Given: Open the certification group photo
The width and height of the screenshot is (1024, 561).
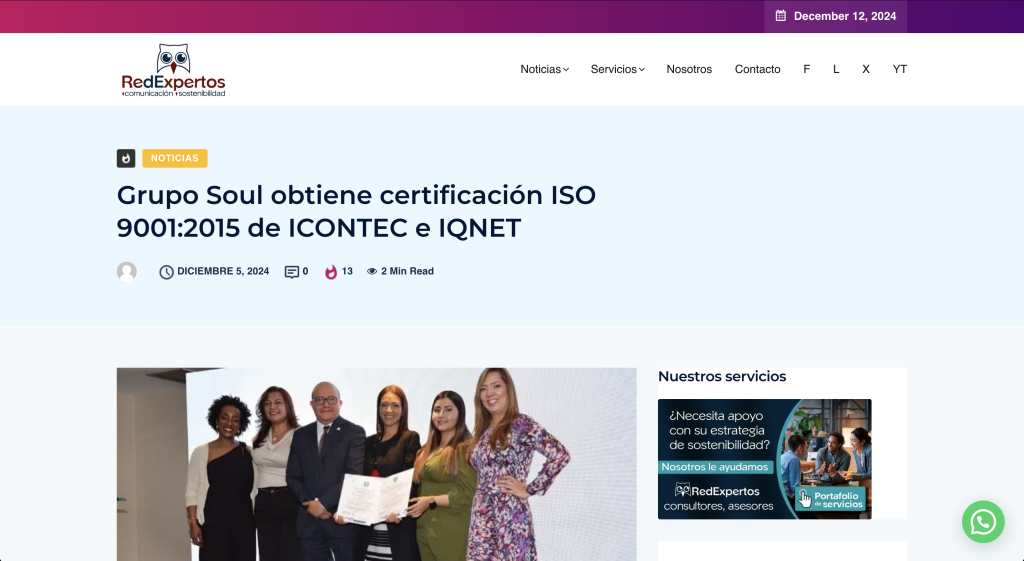Looking at the screenshot, I should (377, 464).
